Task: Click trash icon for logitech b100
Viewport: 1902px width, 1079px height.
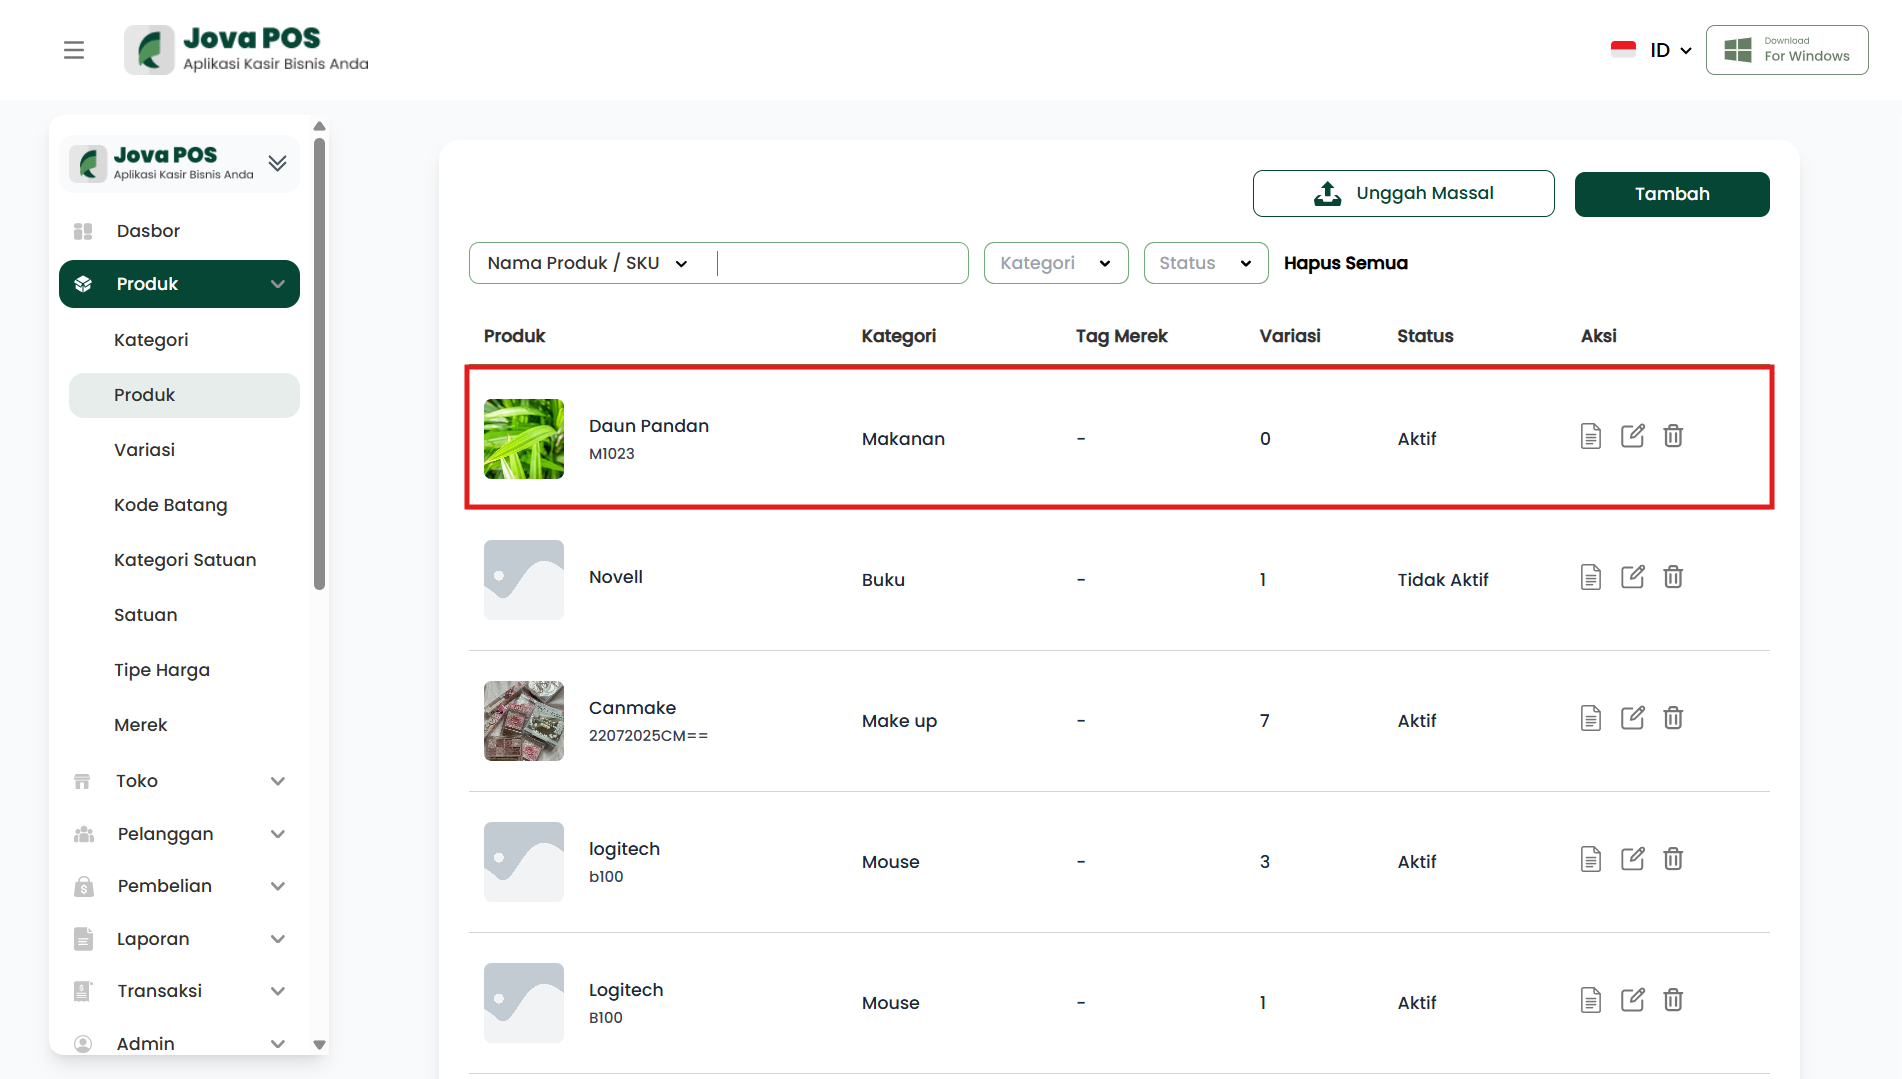Action: (1673, 860)
